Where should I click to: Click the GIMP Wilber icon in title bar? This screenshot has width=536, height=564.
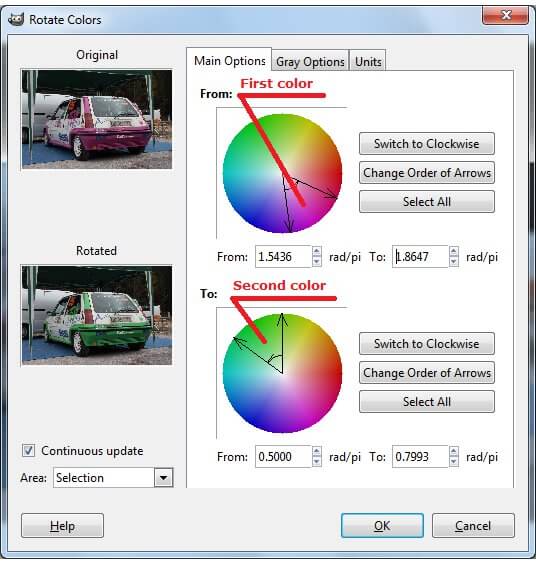point(16,19)
